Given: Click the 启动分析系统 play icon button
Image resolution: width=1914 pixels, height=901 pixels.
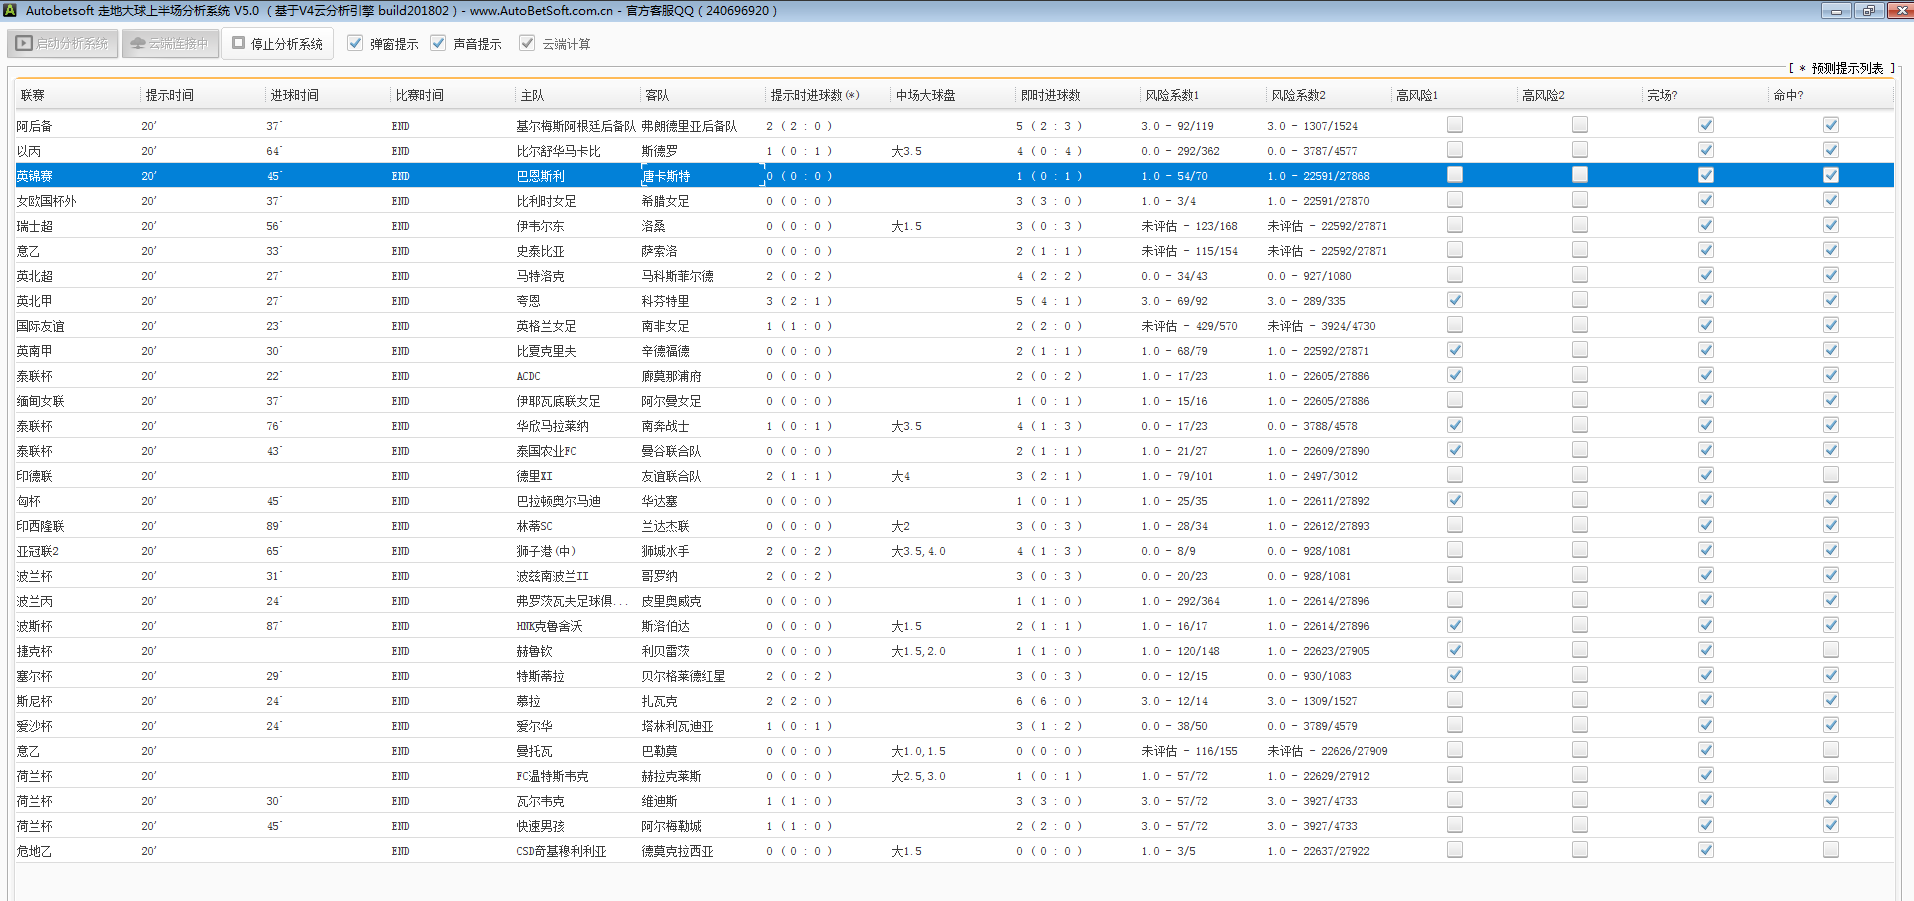Looking at the screenshot, I should [x=63, y=44].
